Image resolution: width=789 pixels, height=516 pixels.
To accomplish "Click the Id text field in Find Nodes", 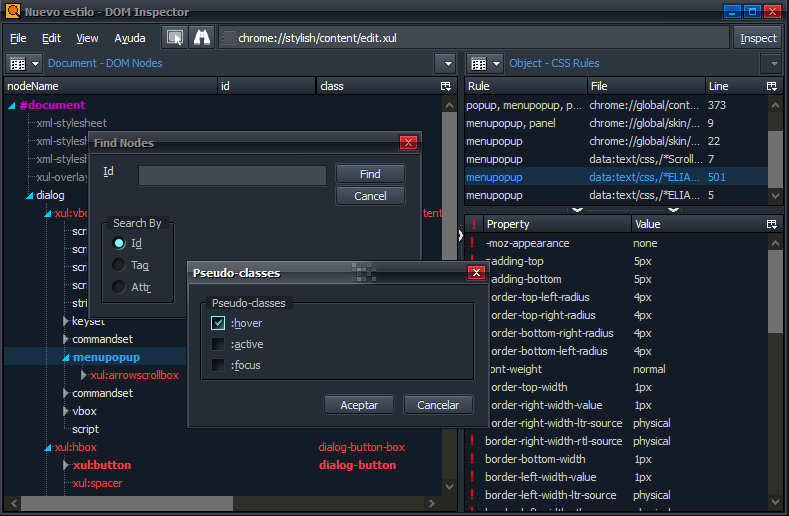I will [x=232, y=176].
